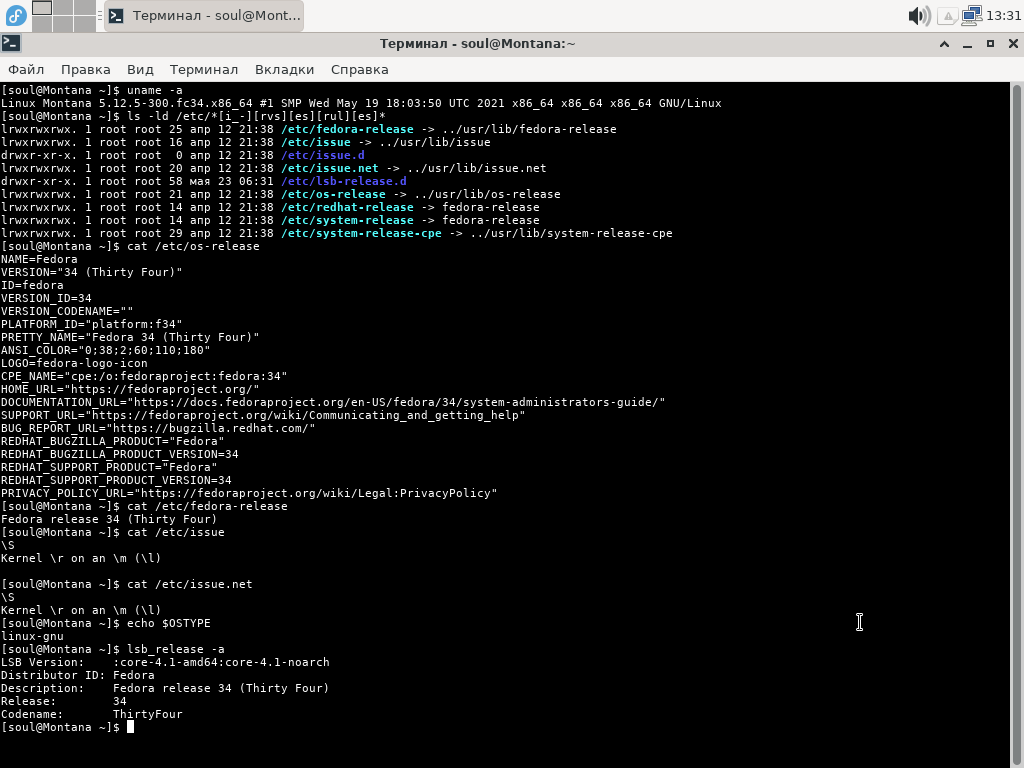The height and width of the screenshot is (768, 1024).
Task: Click the NAME=Fedora line
Action: [x=39, y=259]
